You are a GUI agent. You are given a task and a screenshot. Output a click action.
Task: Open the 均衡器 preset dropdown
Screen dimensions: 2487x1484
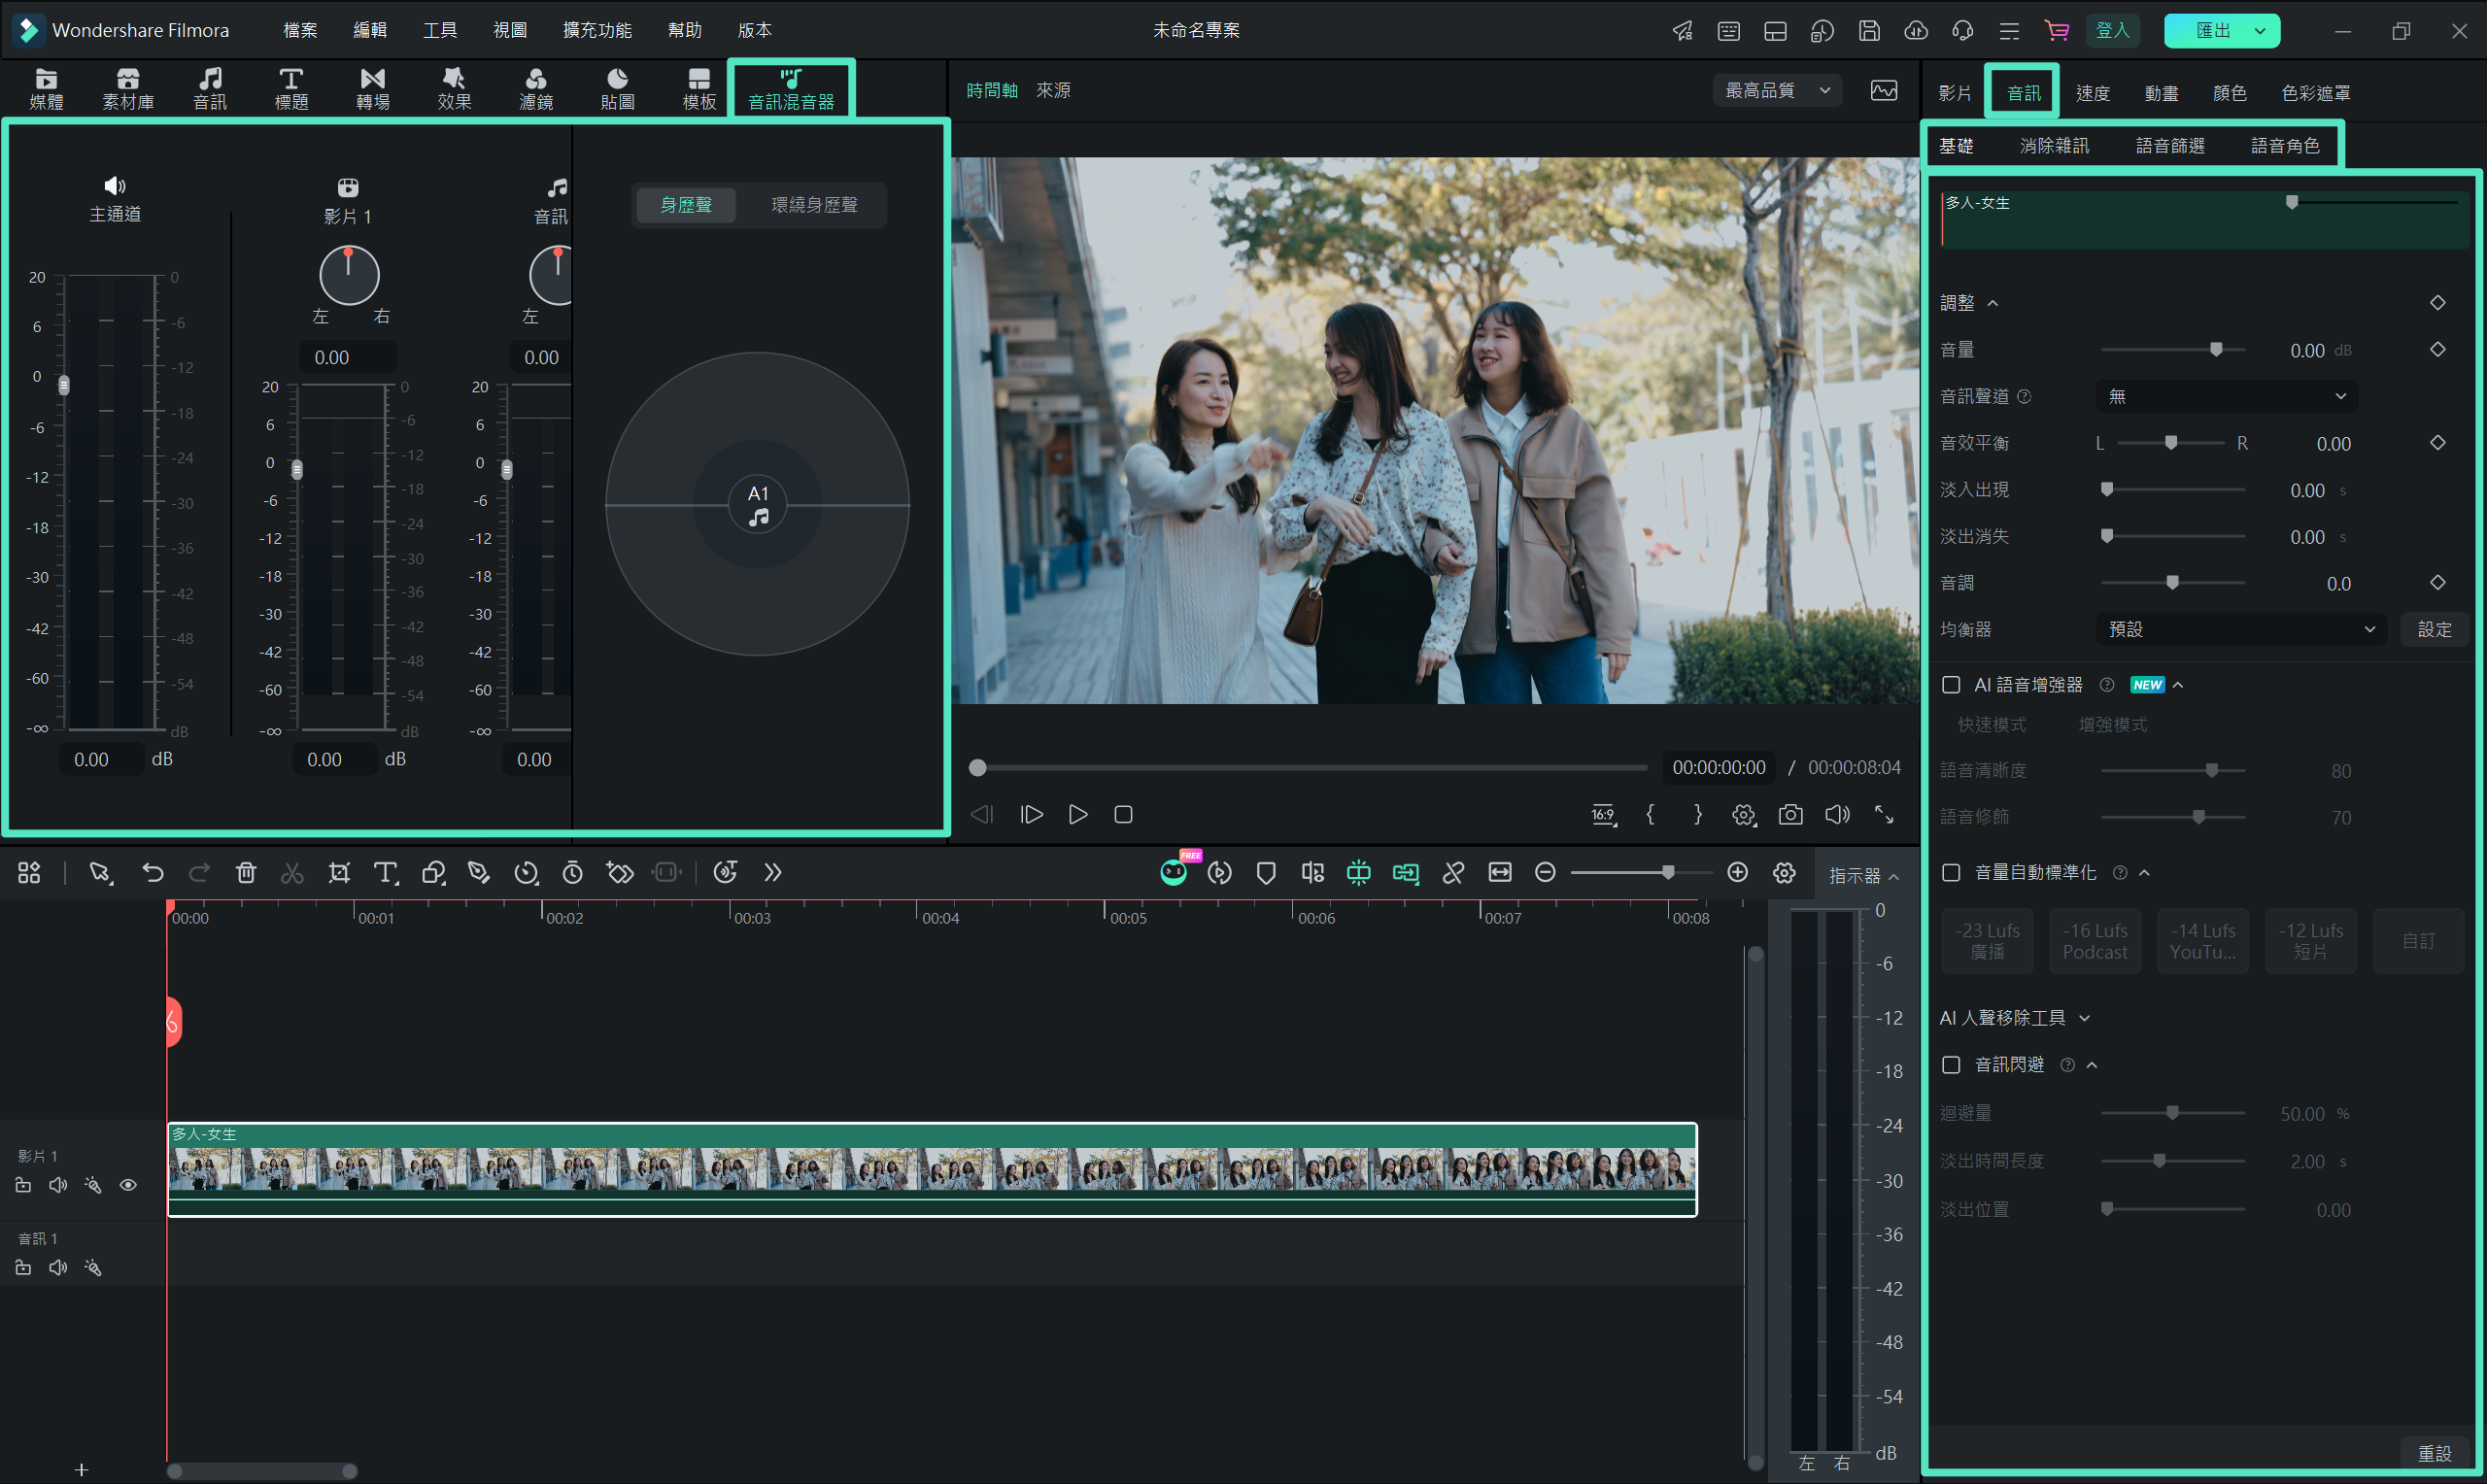[2241, 630]
